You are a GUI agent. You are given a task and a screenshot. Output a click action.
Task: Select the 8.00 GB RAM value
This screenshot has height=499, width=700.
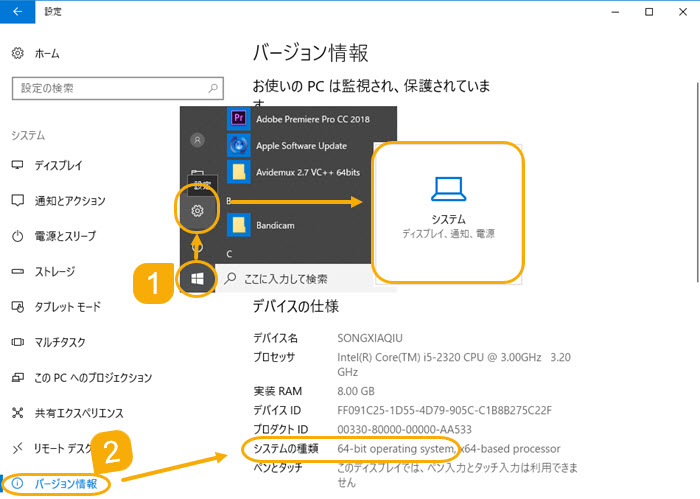click(x=356, y=391)
